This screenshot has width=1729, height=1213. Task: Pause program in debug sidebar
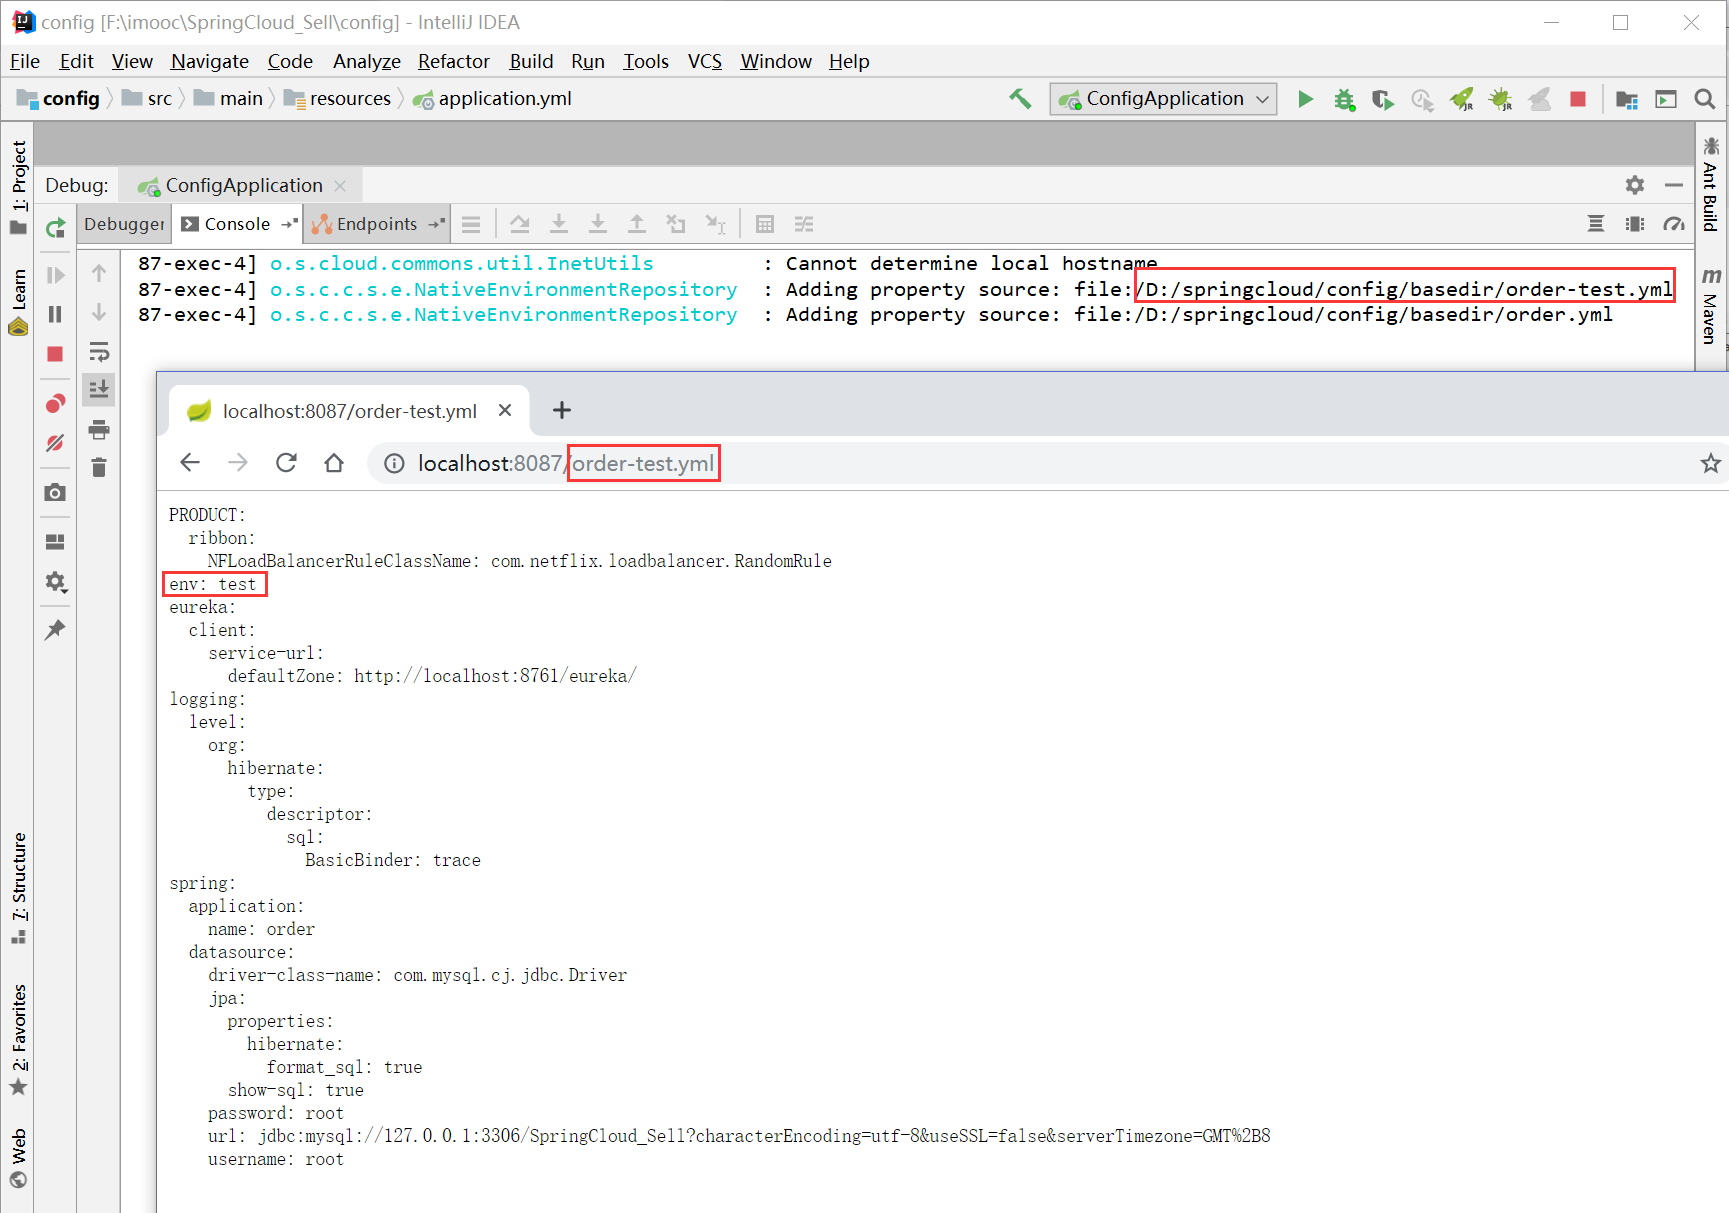(x=55, y=314)
